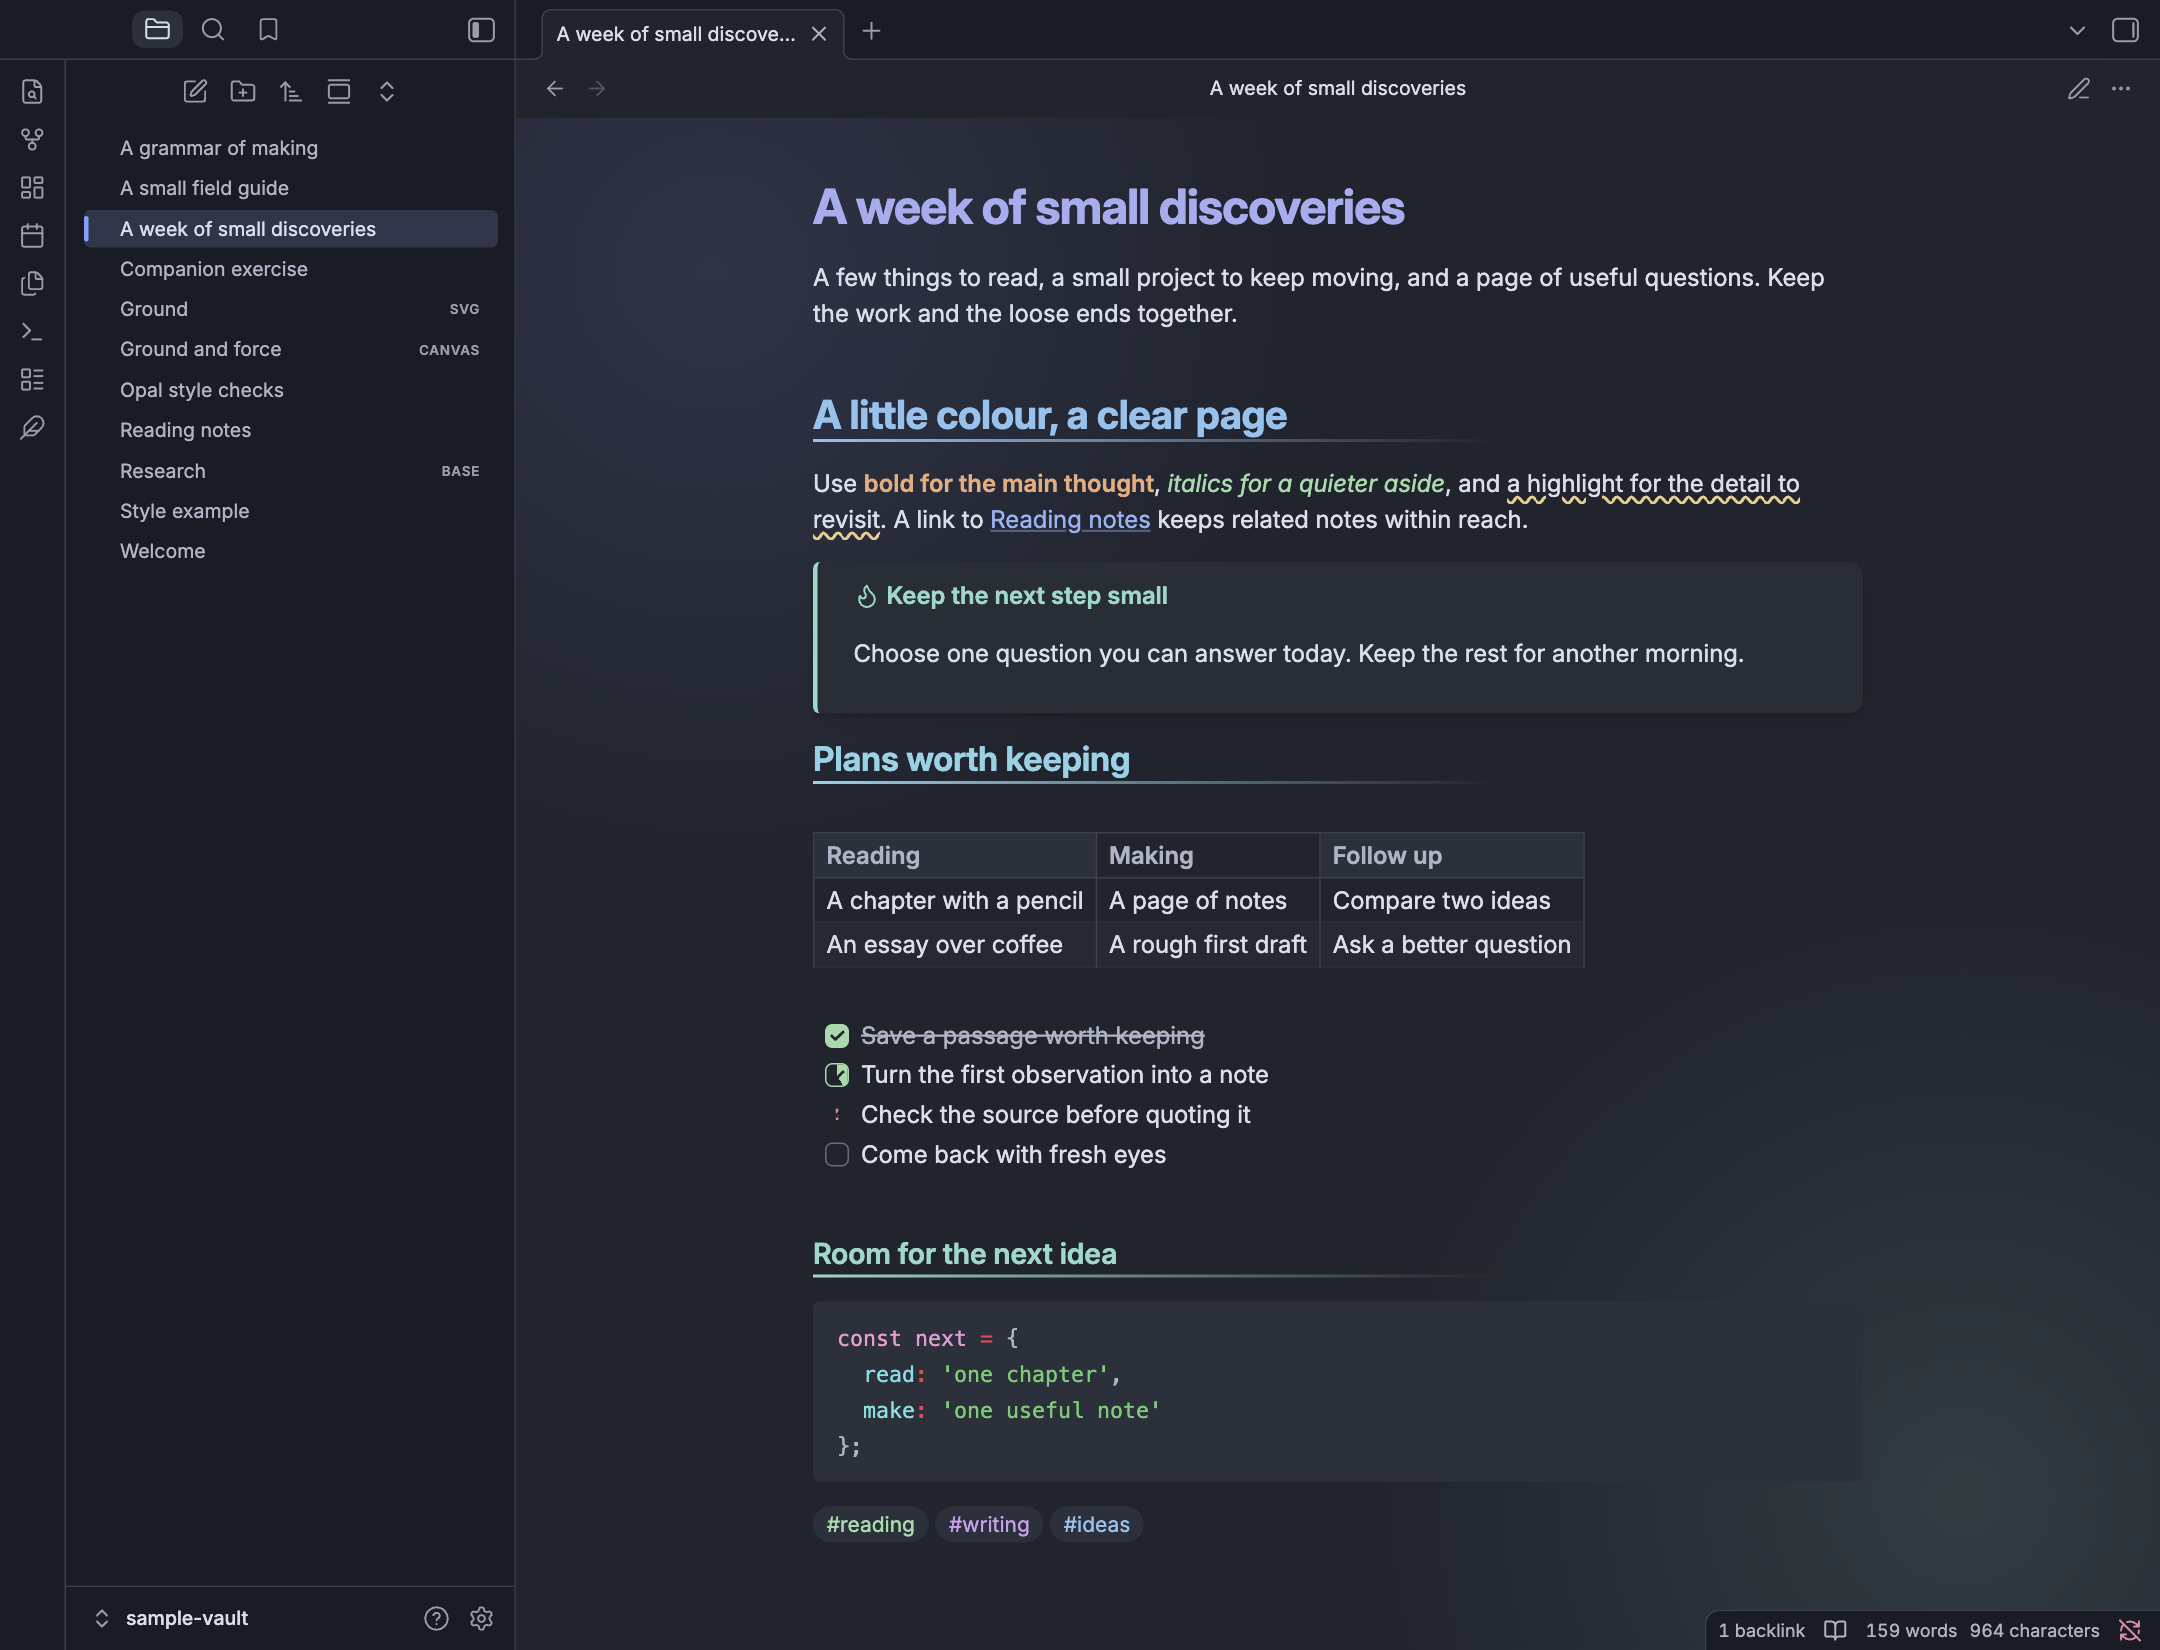Click the #ideas tag
The height and width of the screenshot is (1650, 2160).
[1096, 1525]
